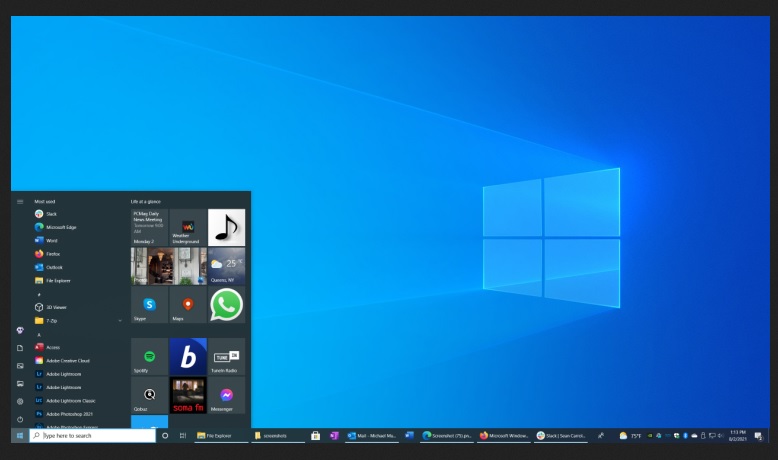Jump to letter 'A' index in app list
Screen dimensions: 778x460
[39, 334]
